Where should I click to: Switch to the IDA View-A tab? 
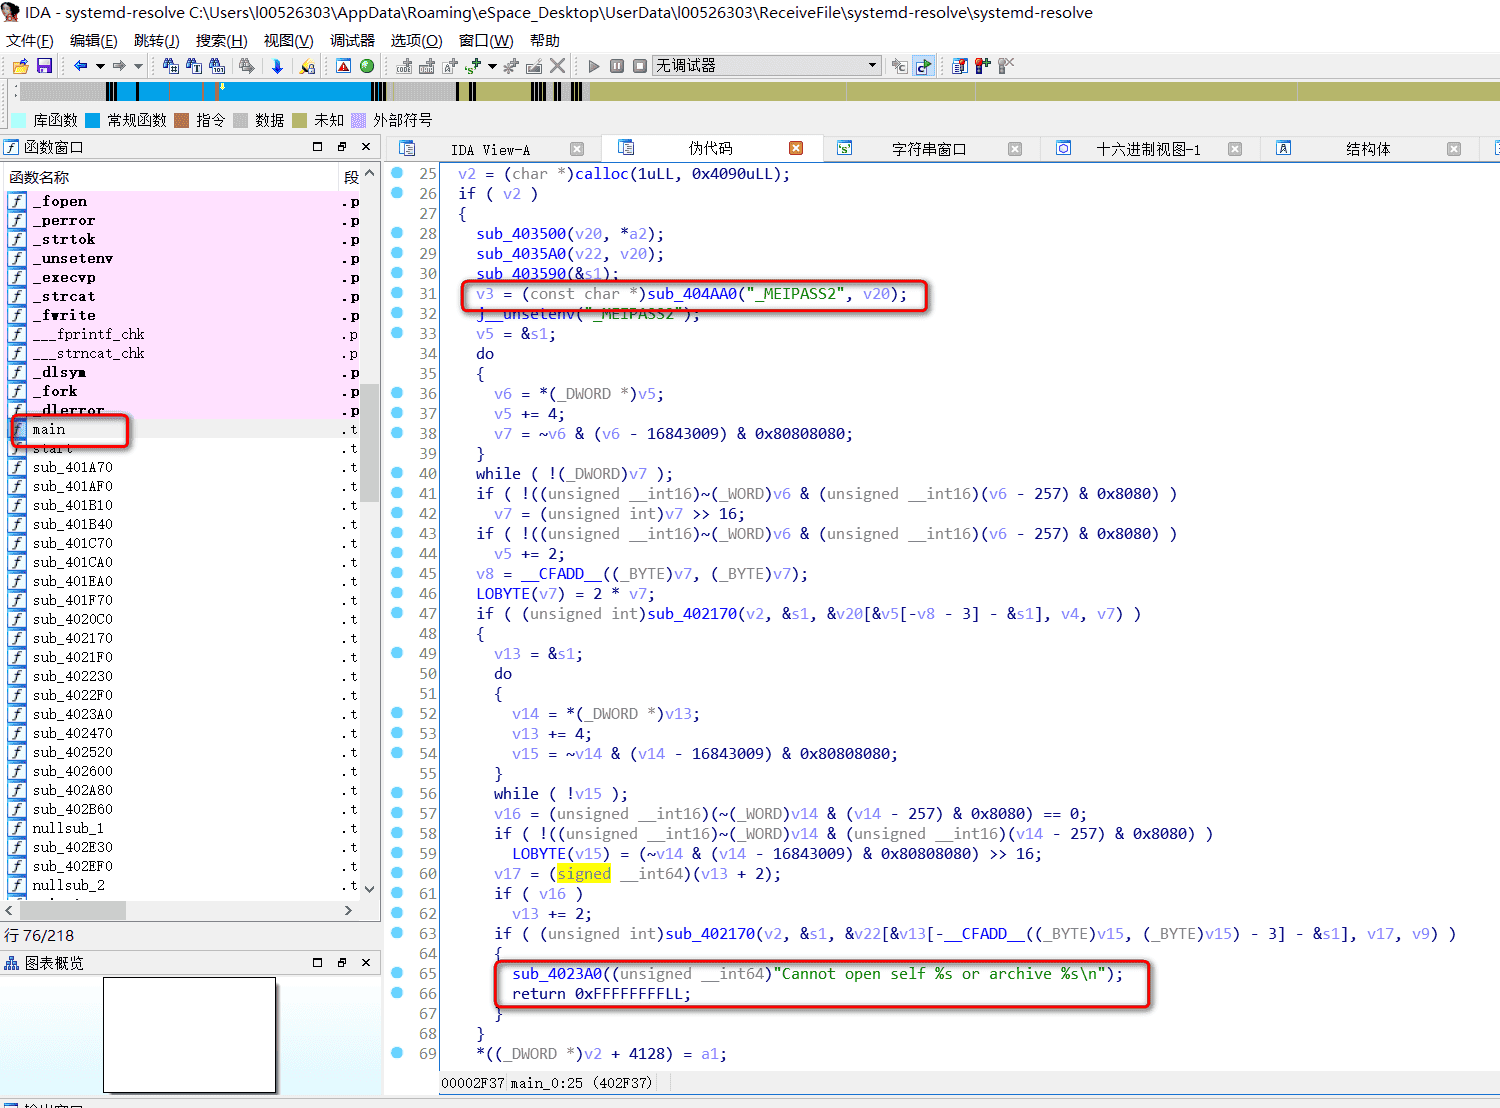(490, 150)
